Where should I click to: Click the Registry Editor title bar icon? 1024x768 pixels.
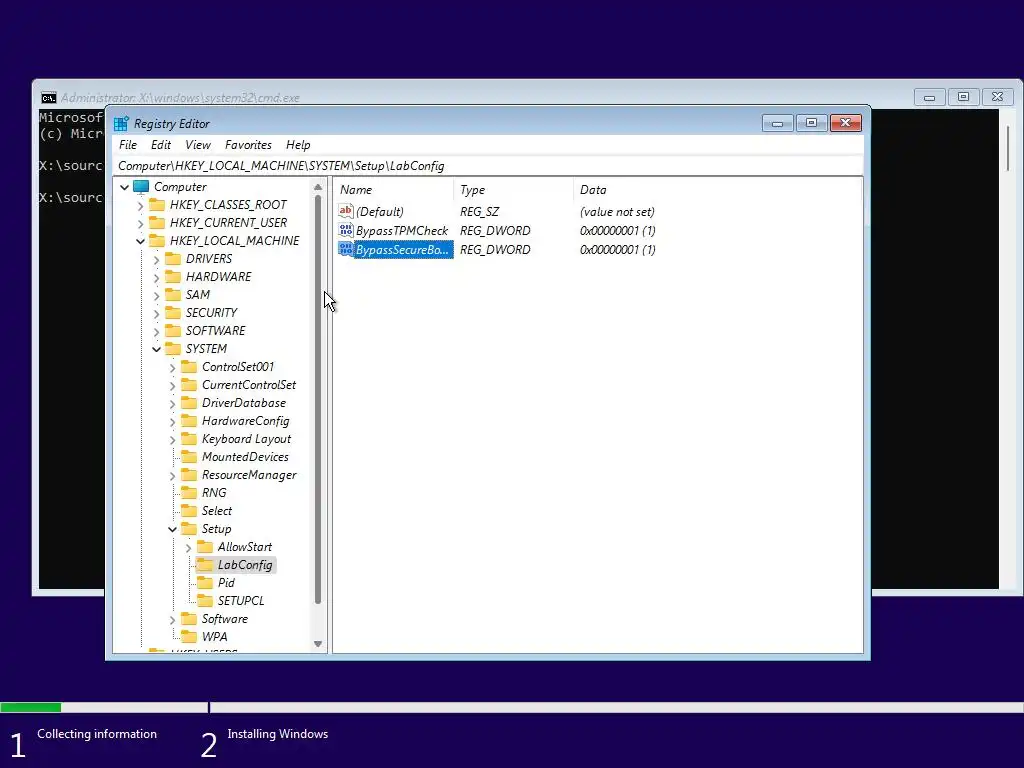point(121,123)
